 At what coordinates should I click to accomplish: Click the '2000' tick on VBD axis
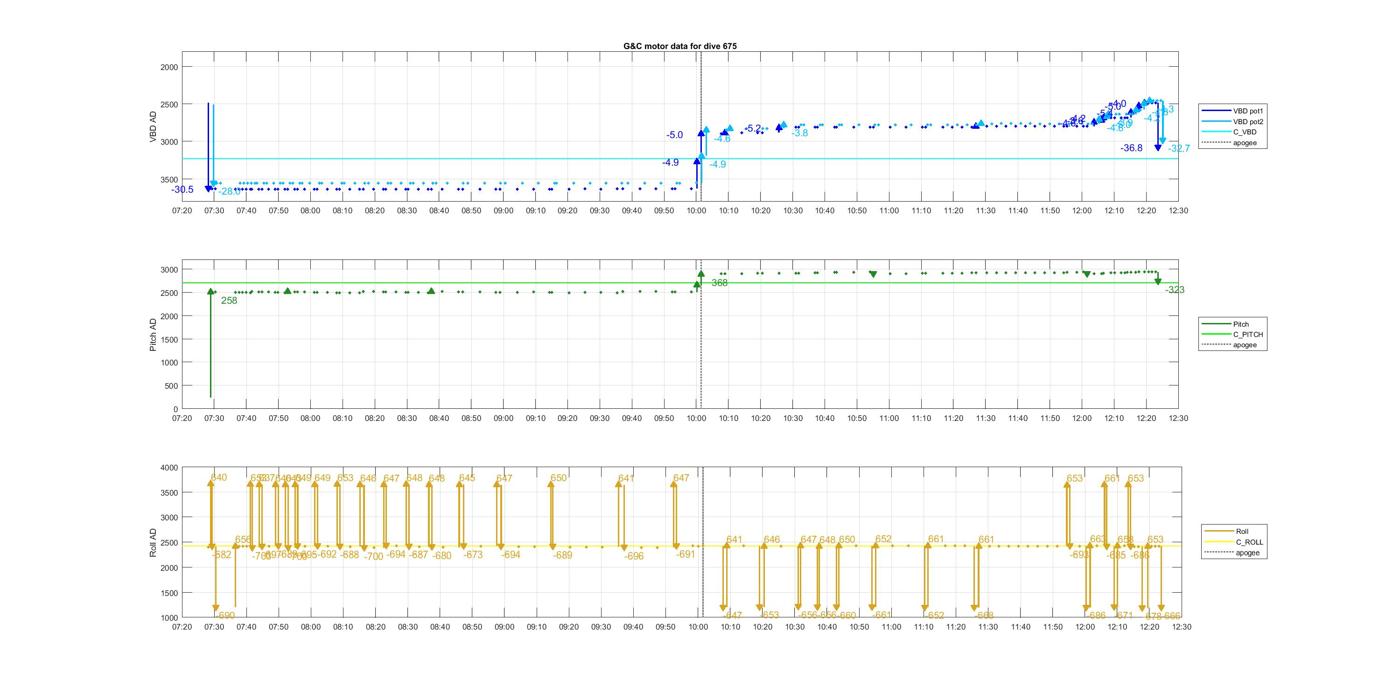tap(167, 67)
